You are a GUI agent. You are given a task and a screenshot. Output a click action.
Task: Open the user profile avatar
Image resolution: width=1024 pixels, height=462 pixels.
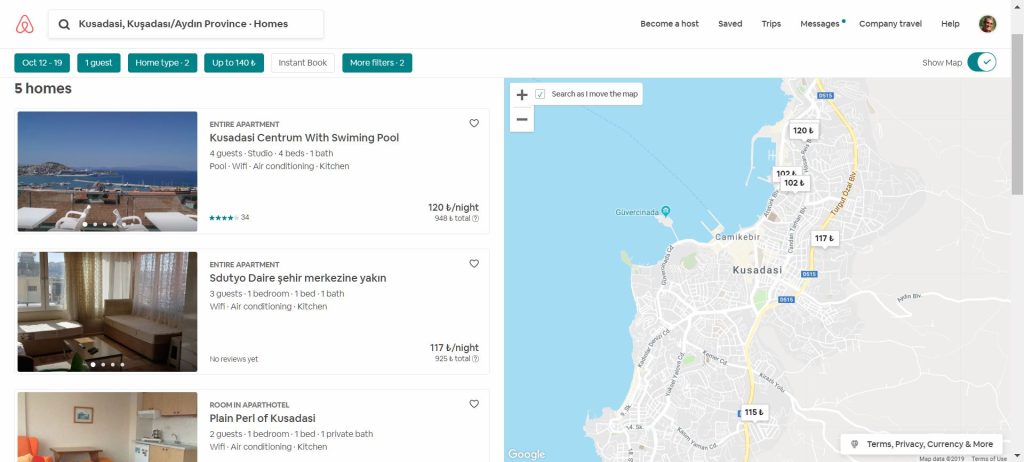[x=987, y=24]
